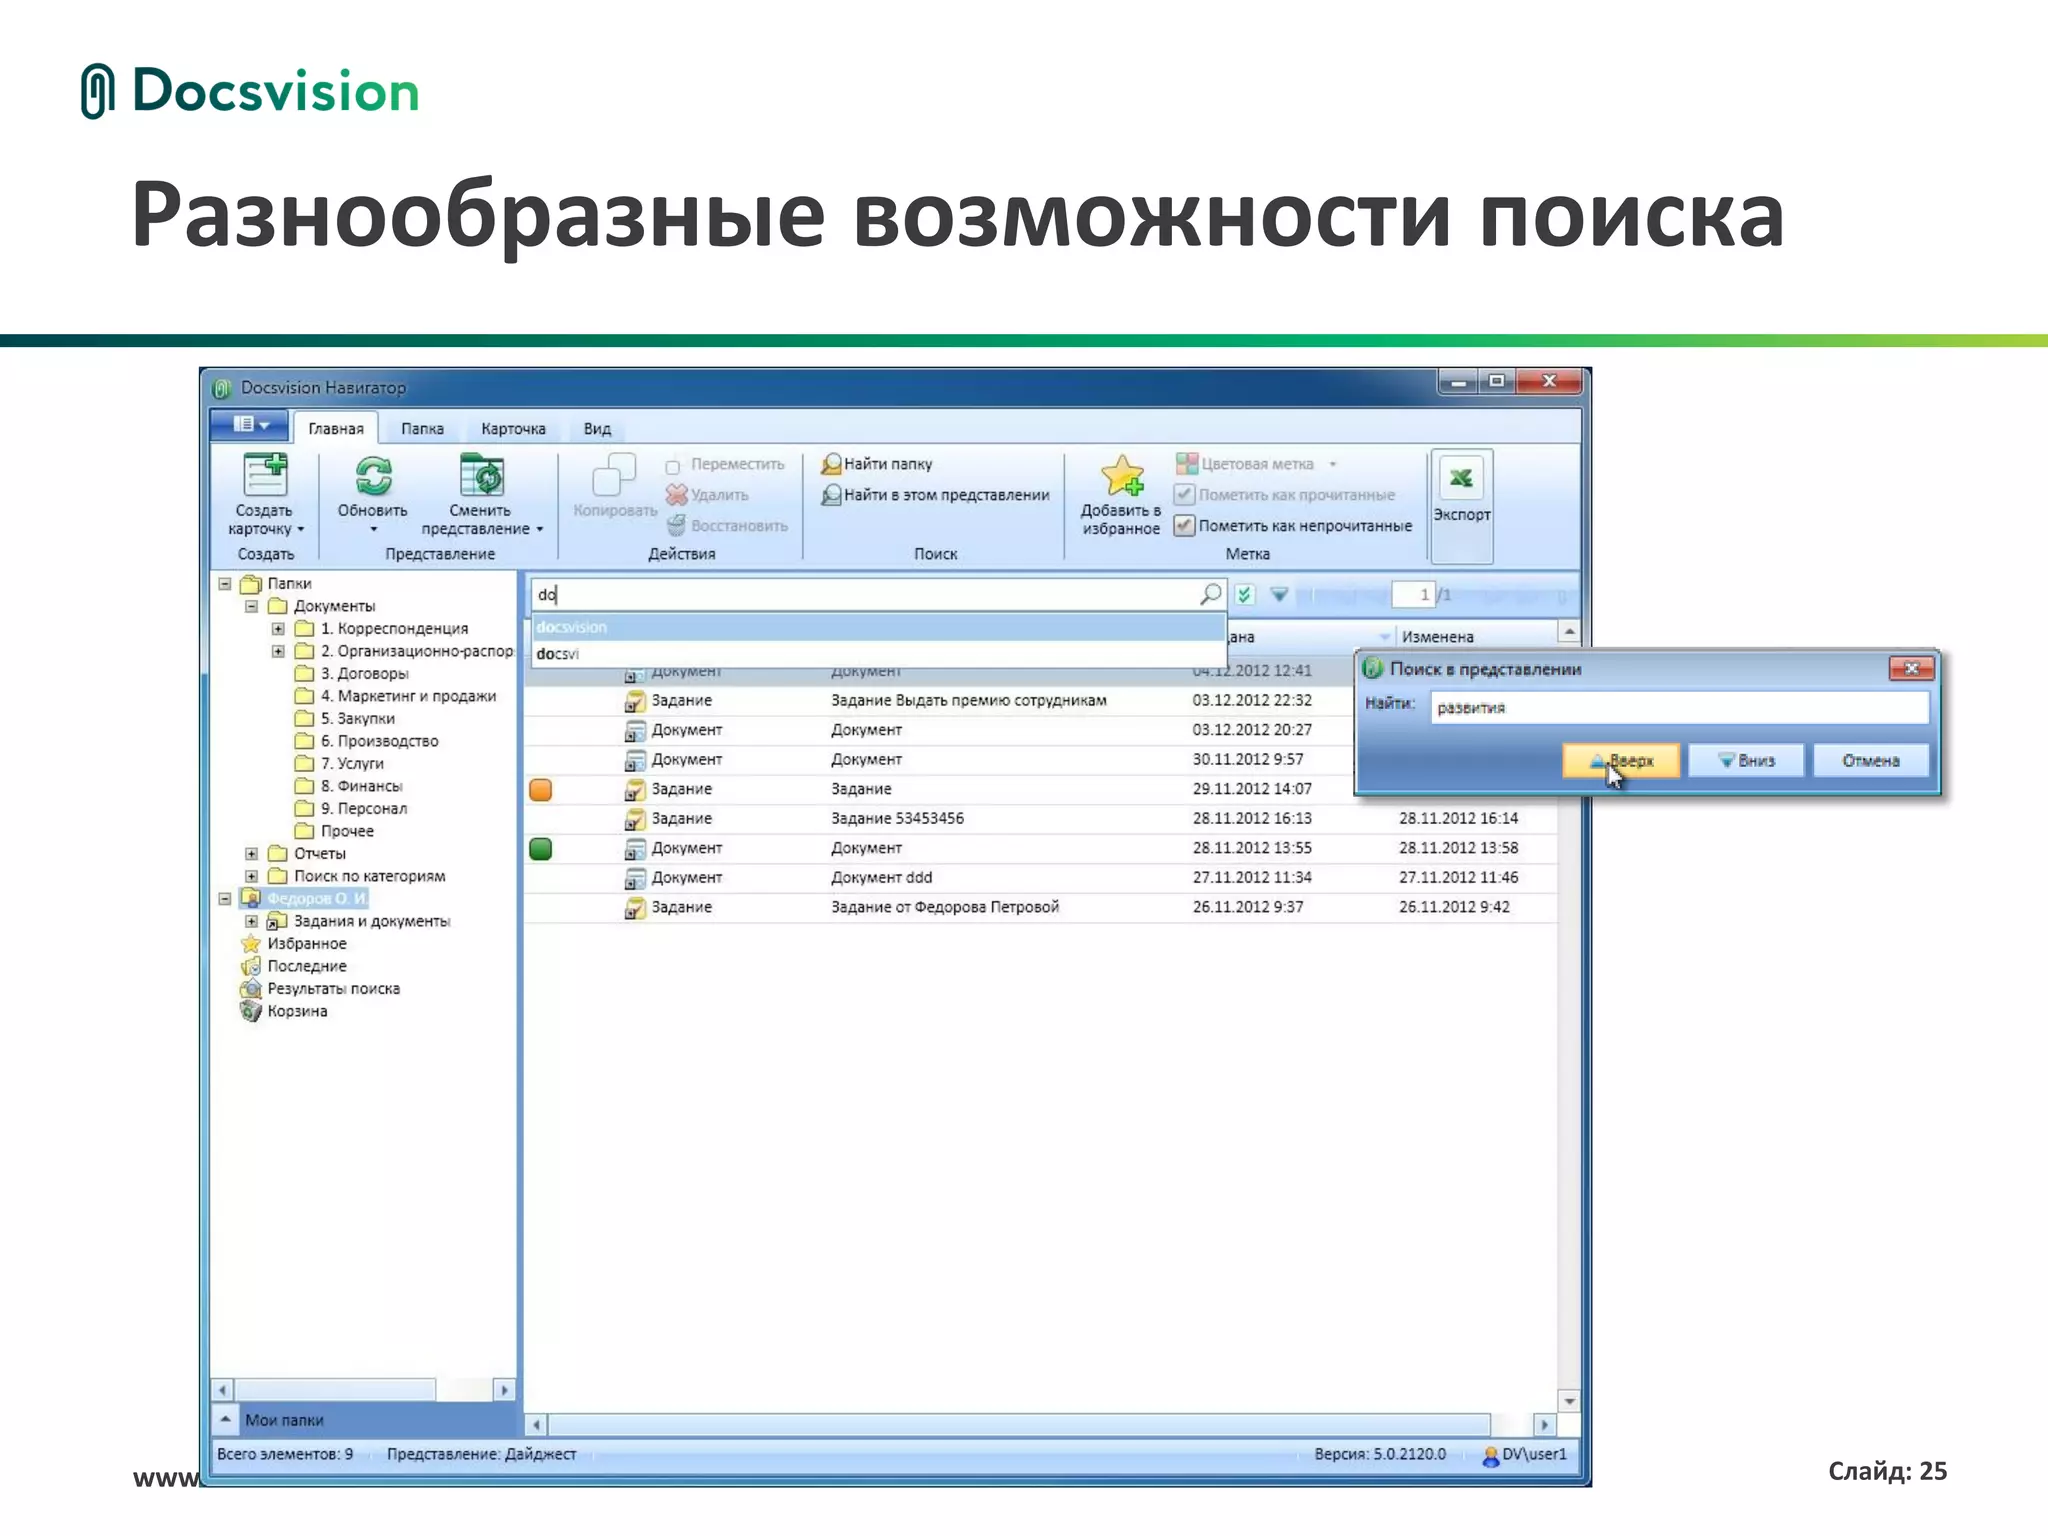Select row 'Задание 53453456'
Viewport: 2048px width, 1536px height.
click(x=1040, y=819)
